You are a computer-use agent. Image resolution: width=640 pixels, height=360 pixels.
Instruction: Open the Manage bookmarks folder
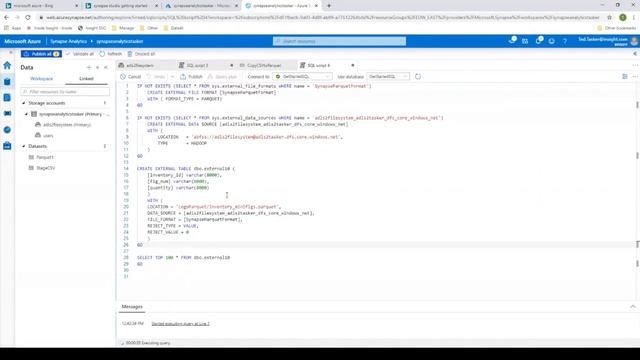click(x=123, y=28)
